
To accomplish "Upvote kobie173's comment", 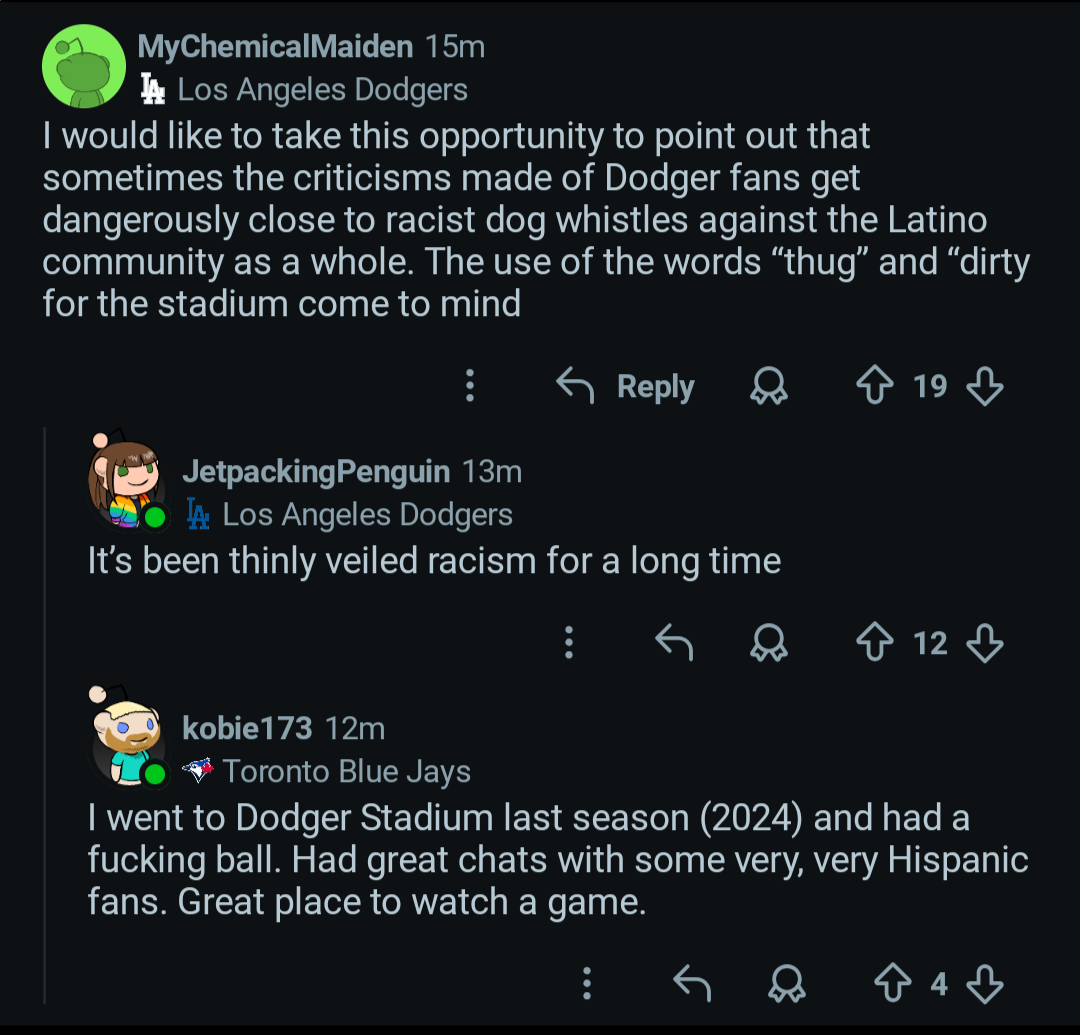I will pyautogui.click(x=893, y=984).
